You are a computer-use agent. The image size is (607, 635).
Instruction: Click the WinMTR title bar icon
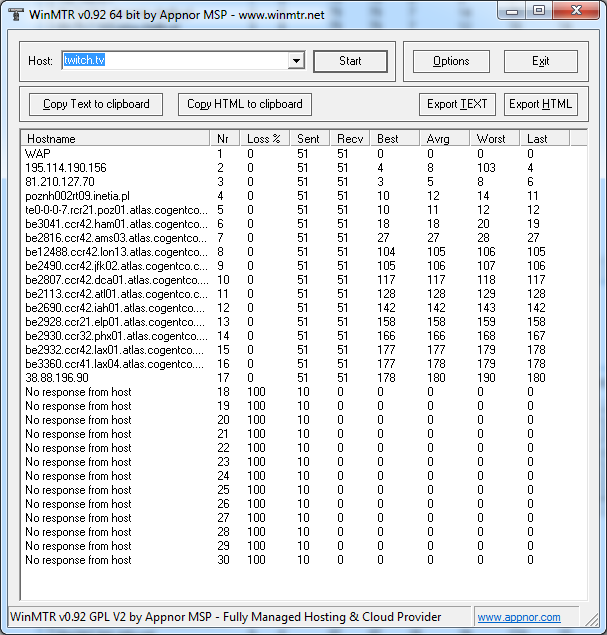[x=13, y=12]
